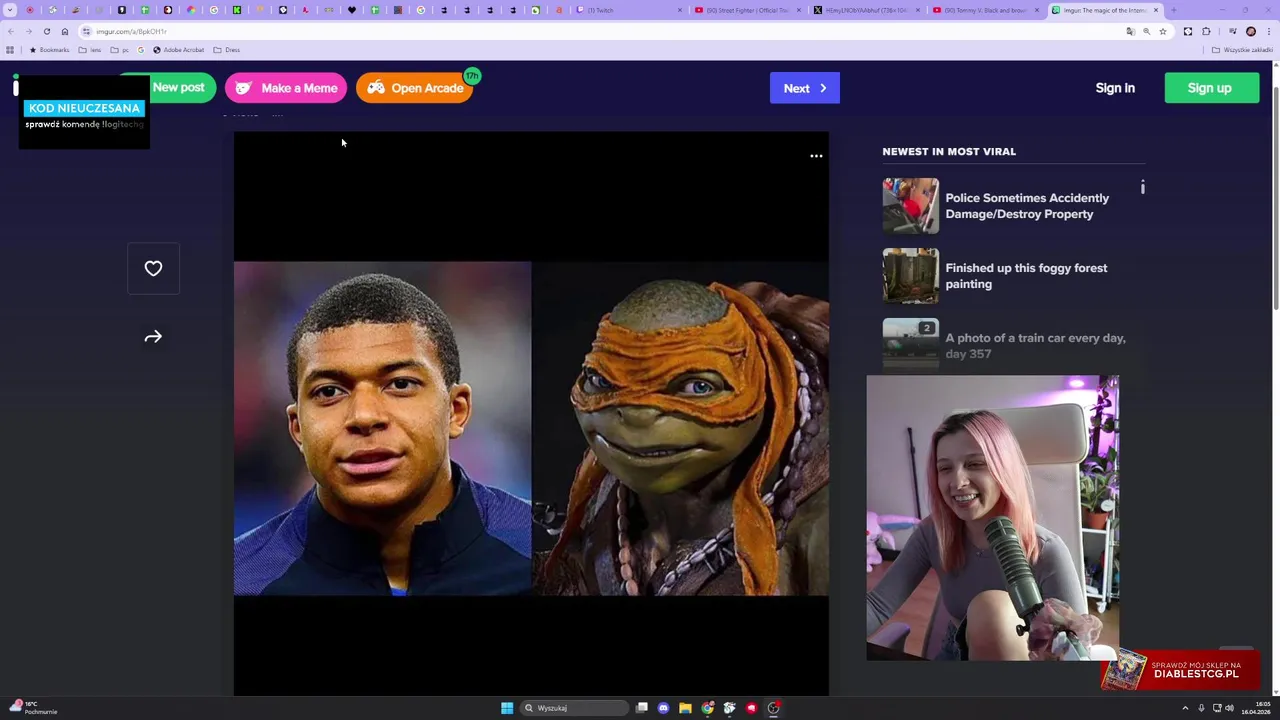Open the apps grid icon in bookmarks bar
Screen dimensions: 1280x720
coord(10,50)
